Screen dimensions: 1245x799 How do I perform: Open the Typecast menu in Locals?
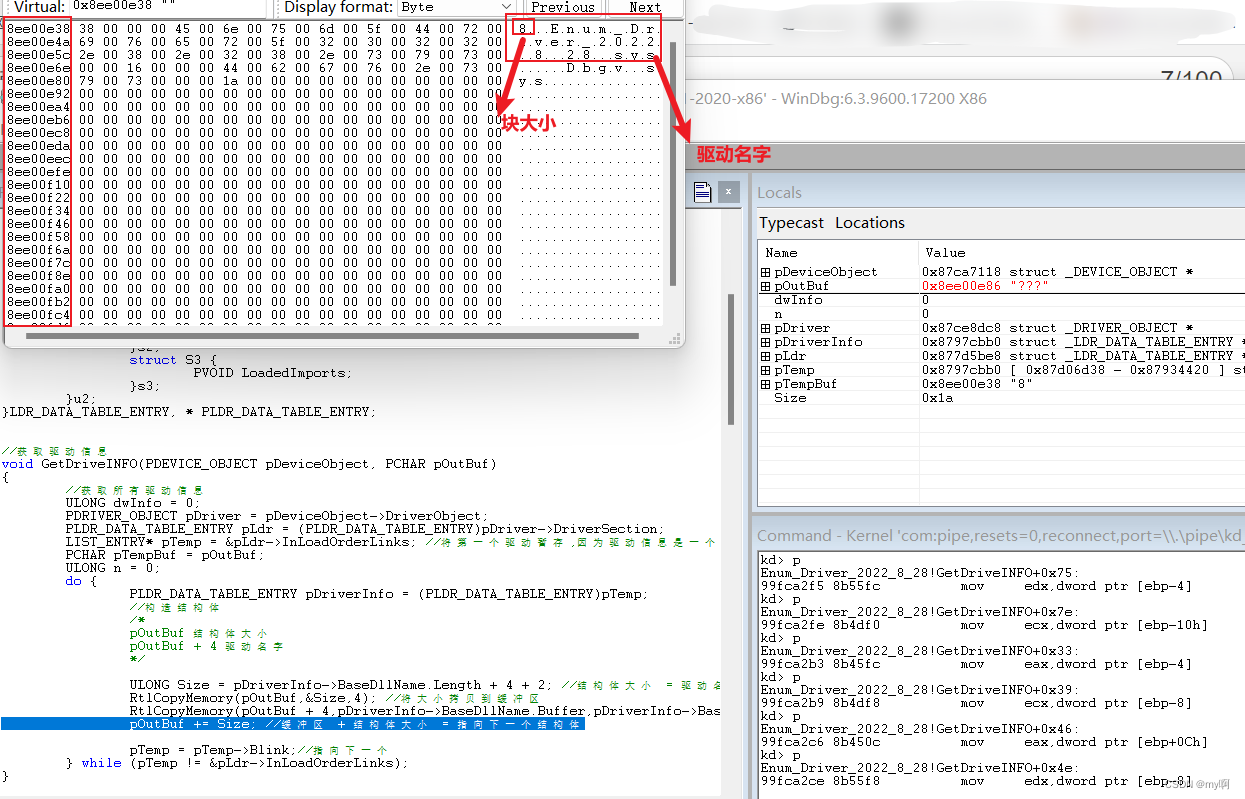click(791, 223)
